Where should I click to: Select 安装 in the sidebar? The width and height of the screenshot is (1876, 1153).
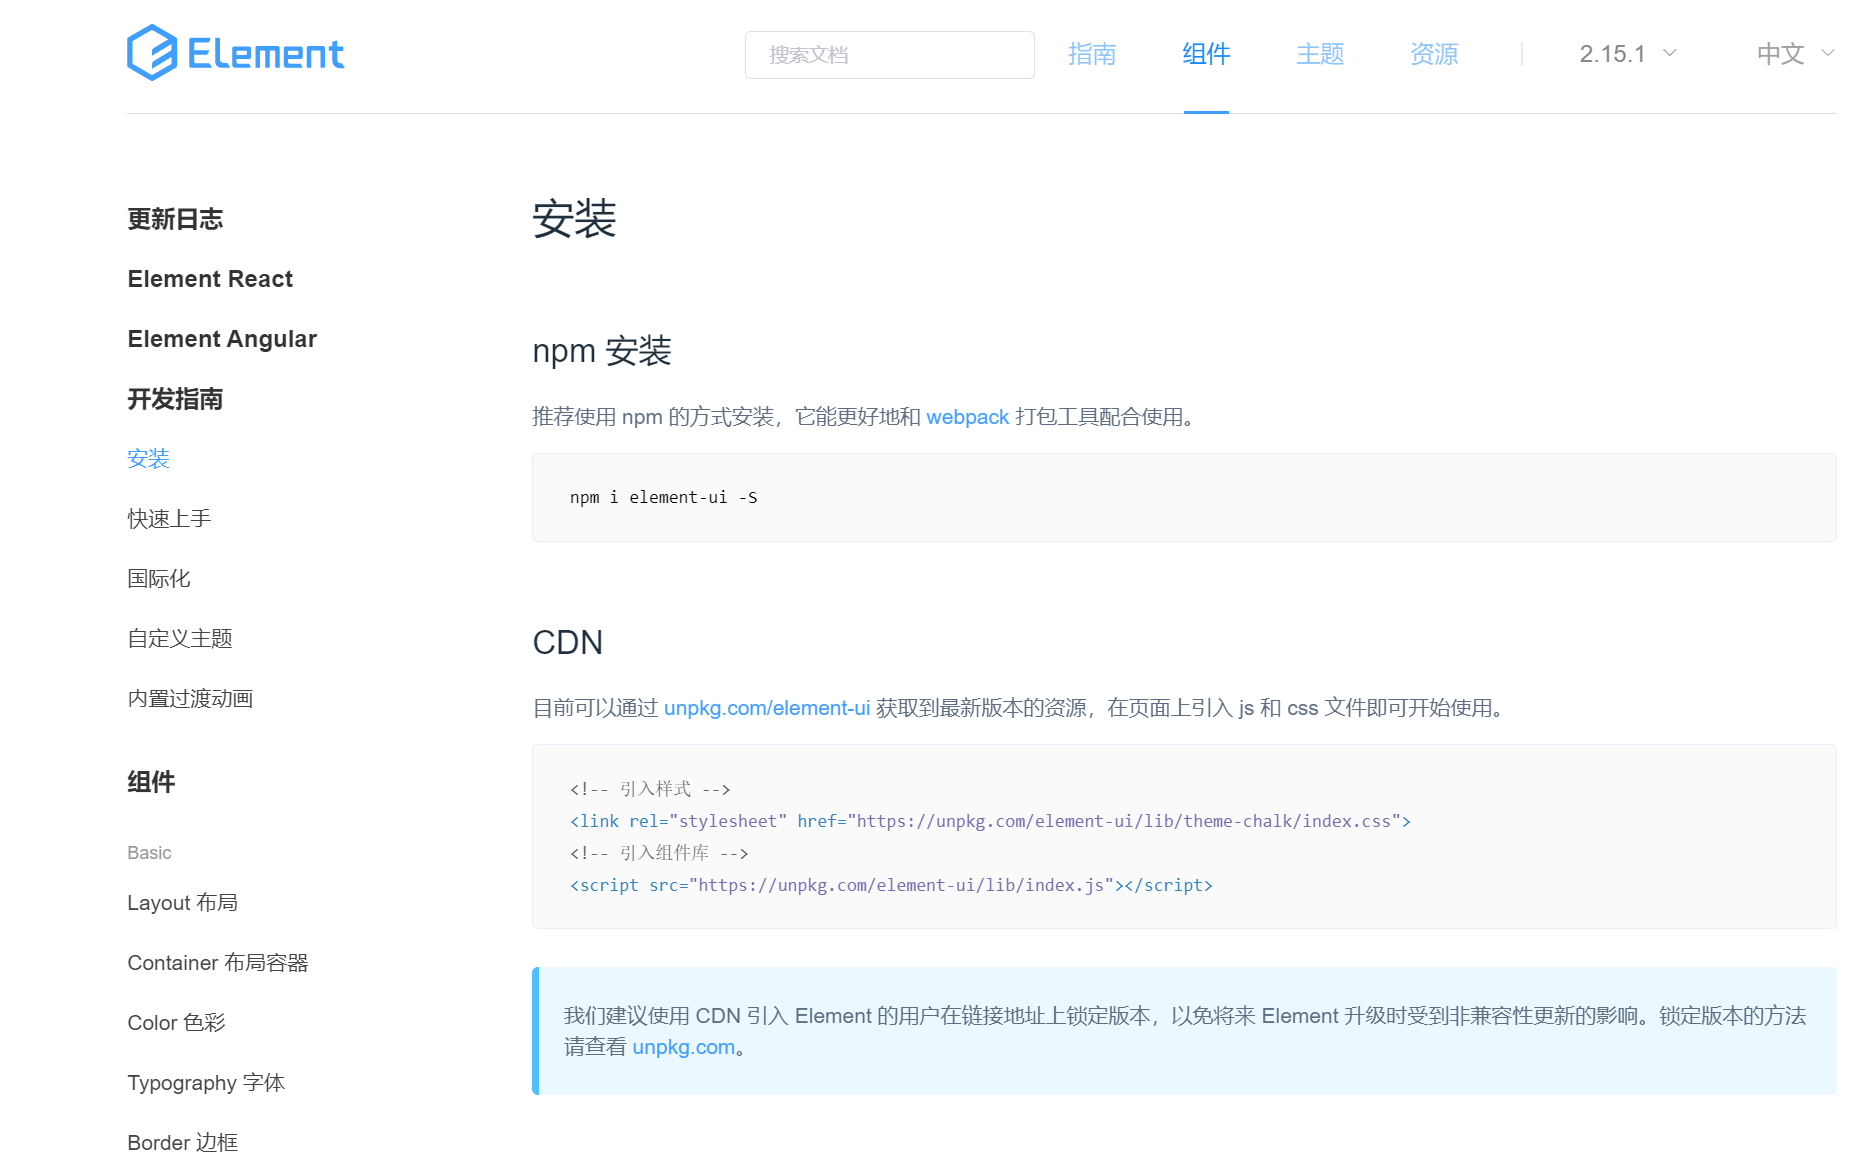(x=148, y=459)
